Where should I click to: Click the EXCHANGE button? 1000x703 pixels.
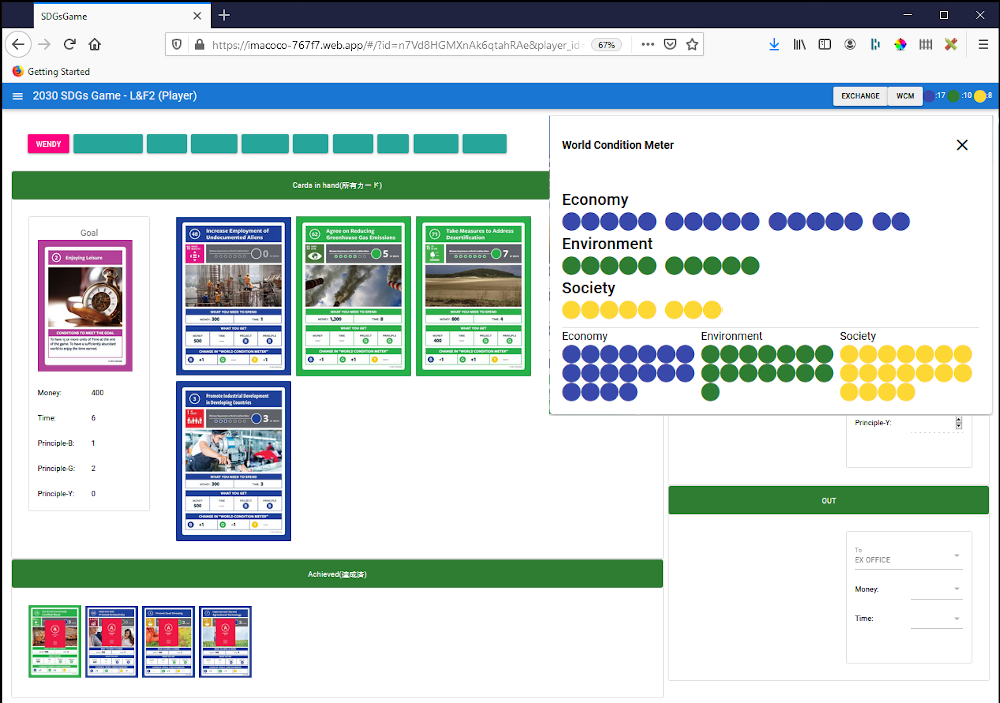click(860, 96)
